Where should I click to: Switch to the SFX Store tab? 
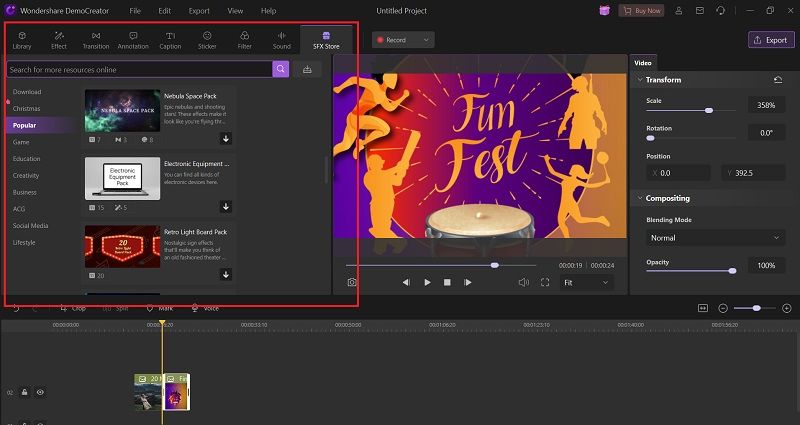click(326, 40)
